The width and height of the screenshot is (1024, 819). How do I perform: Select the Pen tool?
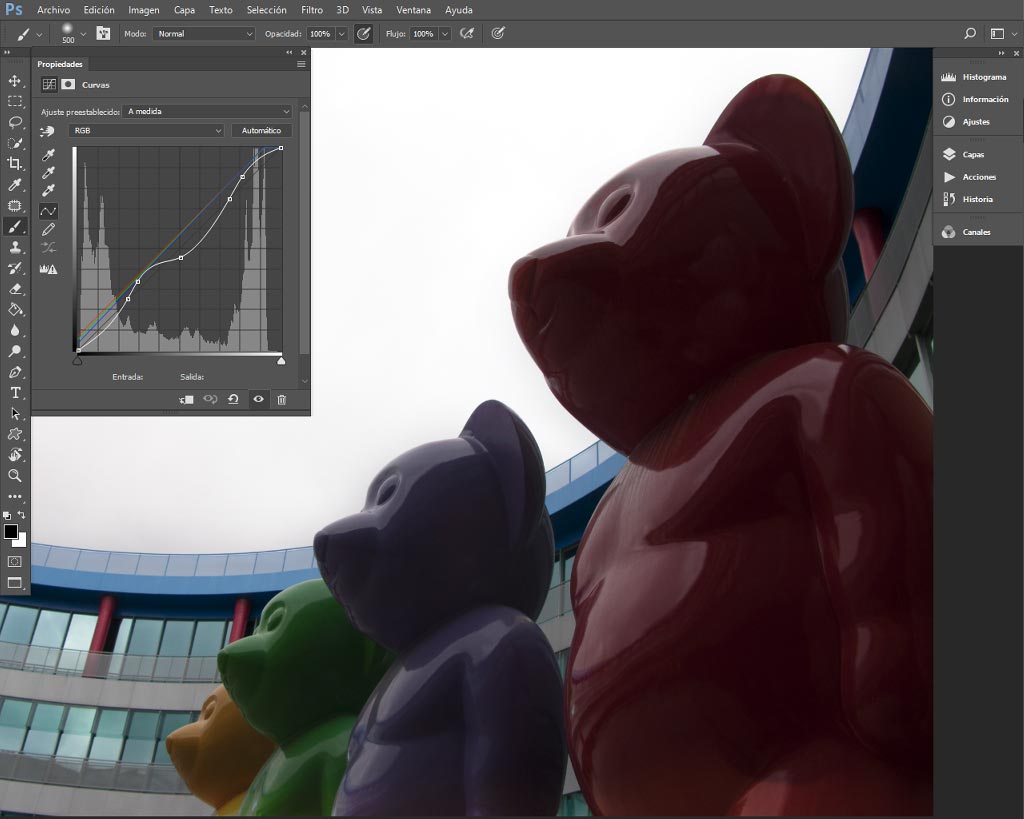pos(14,372)
